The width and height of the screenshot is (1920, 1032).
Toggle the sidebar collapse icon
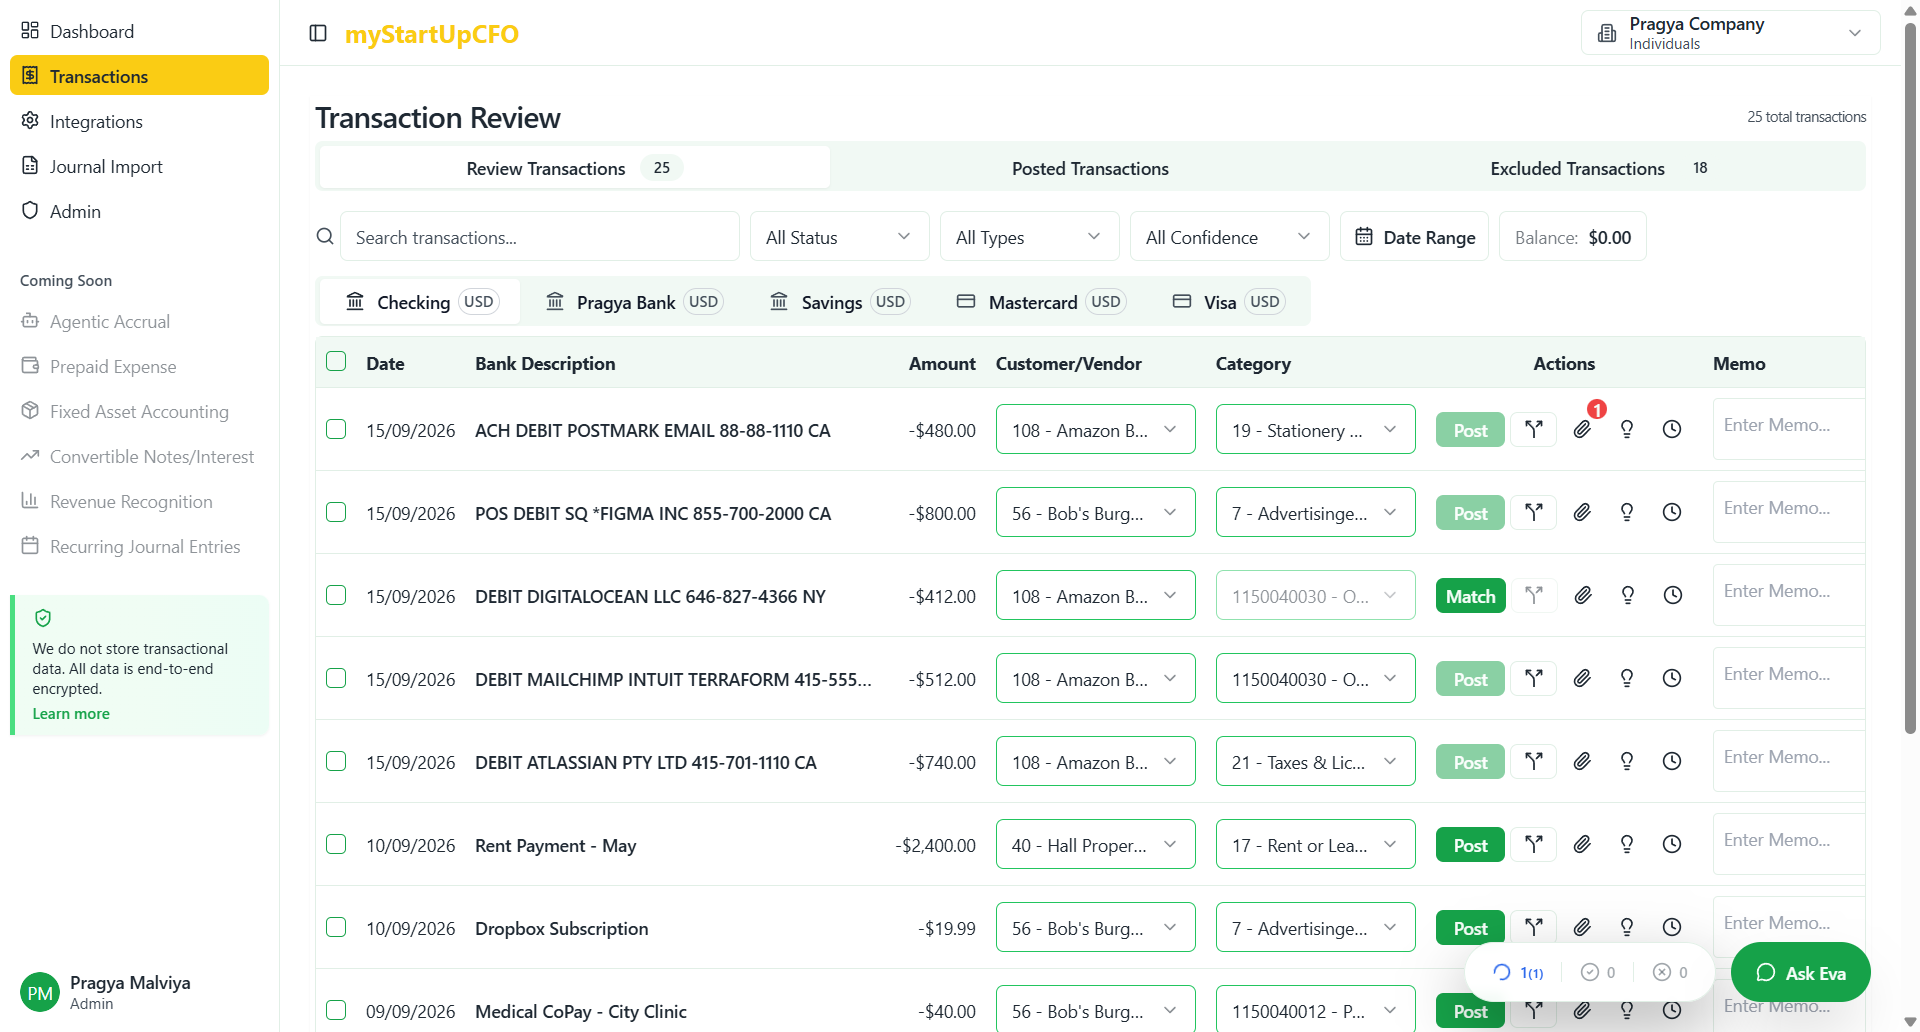pos(318,33)
